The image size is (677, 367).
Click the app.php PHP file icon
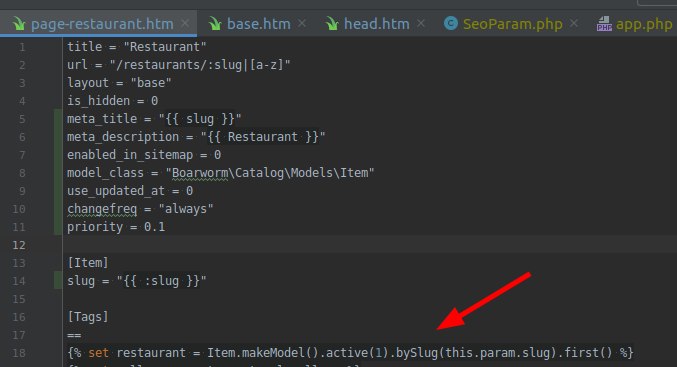point(604,23)
